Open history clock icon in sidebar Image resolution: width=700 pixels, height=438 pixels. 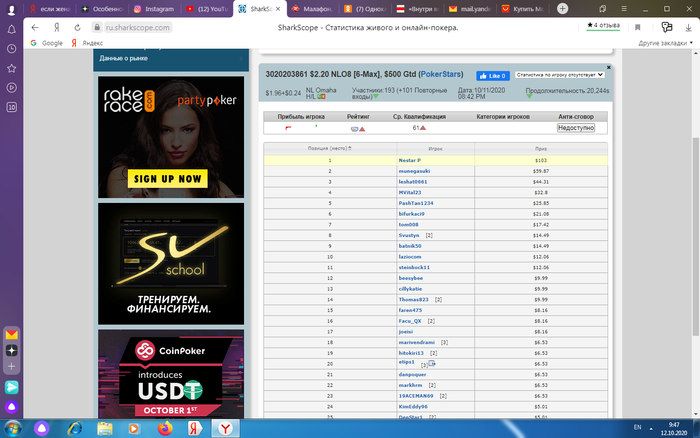pyautogui.click(x=12, y=49)
